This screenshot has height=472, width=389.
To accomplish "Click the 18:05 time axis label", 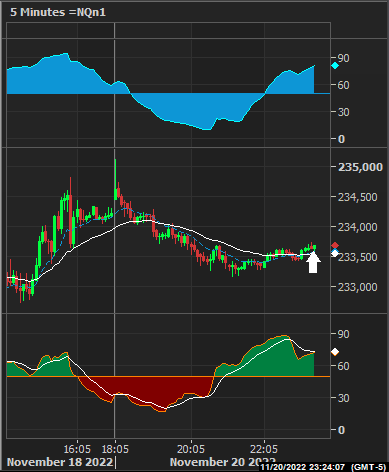I will [x=115, y=449].
